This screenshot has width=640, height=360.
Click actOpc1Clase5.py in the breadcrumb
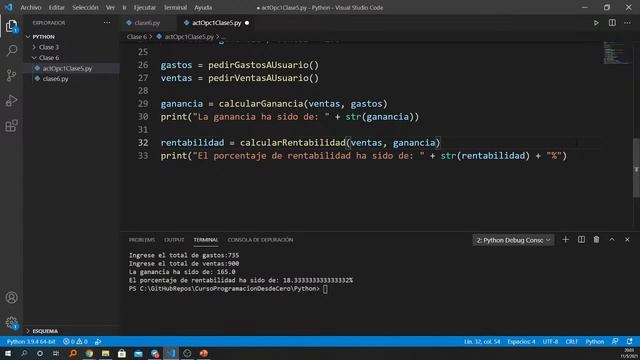189,37
